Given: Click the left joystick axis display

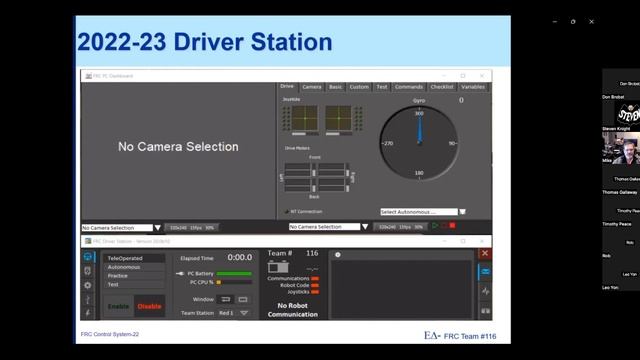Looking at the screenshot, I should pos(304,118).
